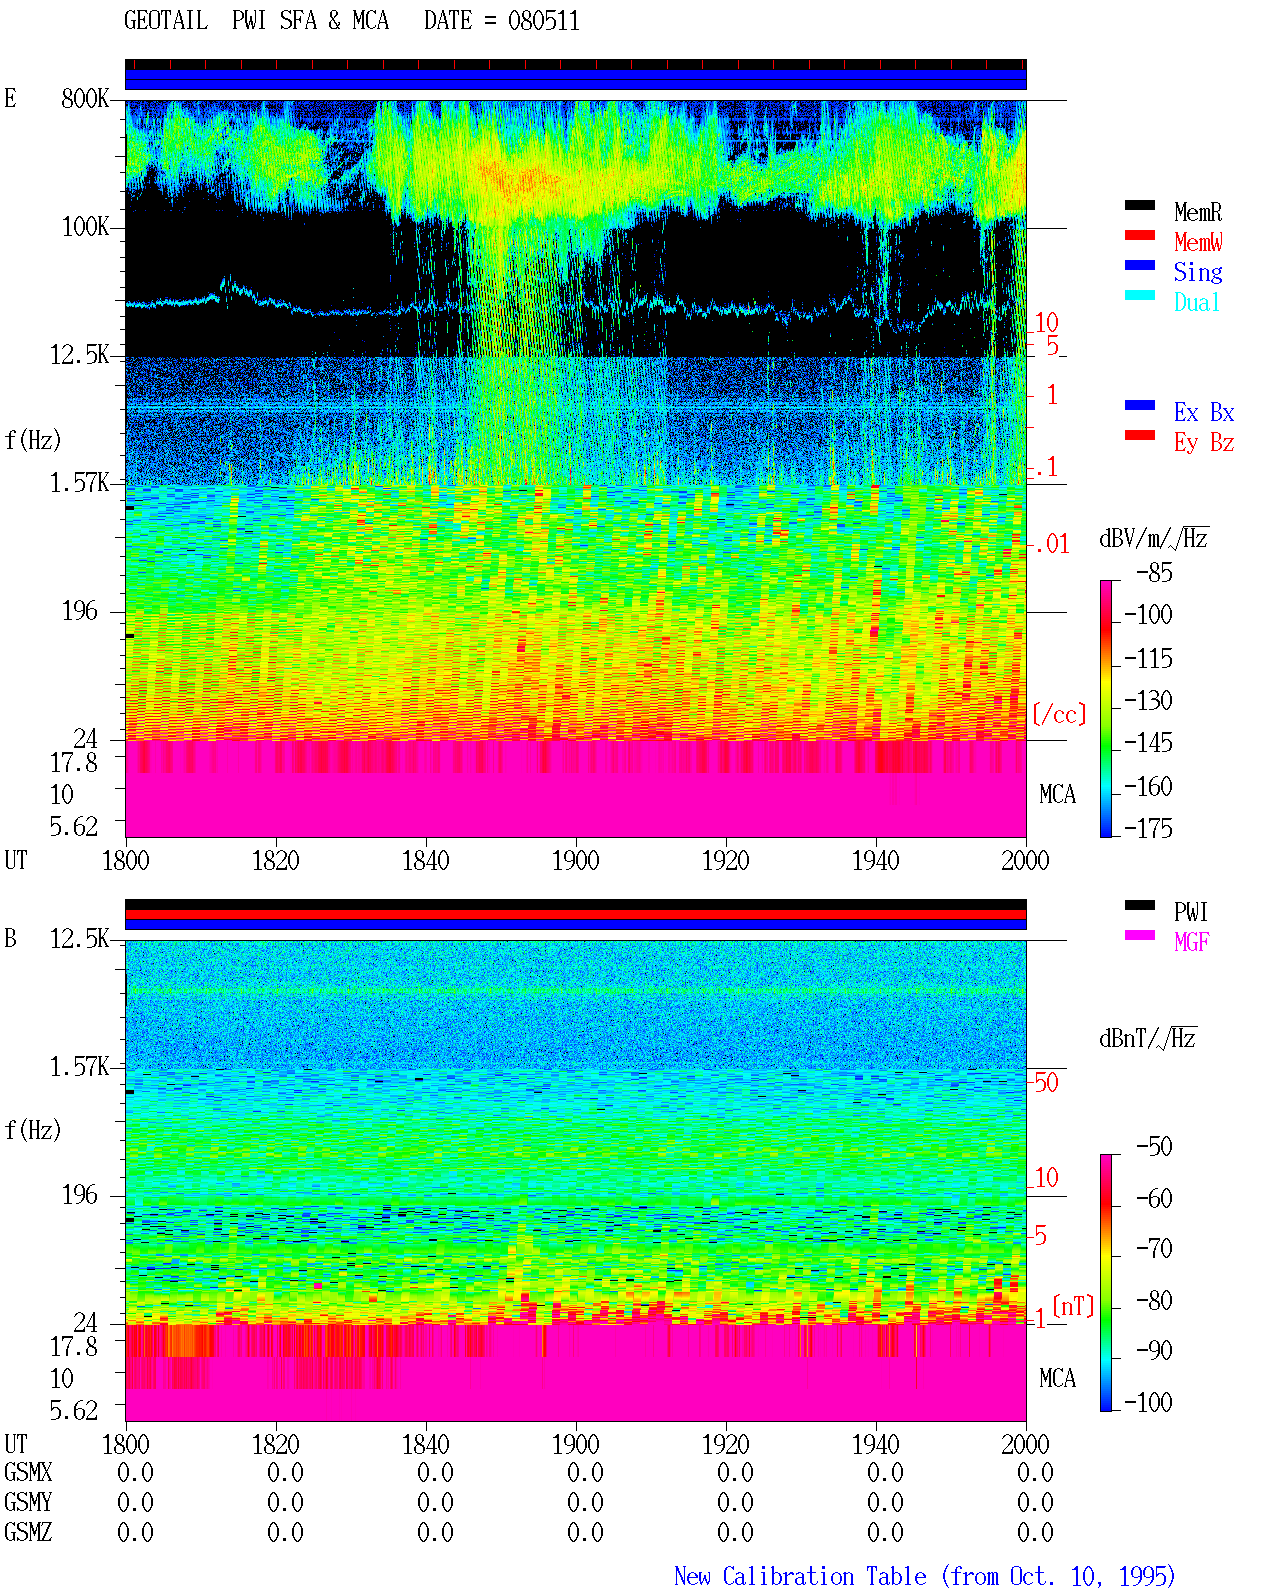
Task: Click the GSMY row label
Action: 28,1502
